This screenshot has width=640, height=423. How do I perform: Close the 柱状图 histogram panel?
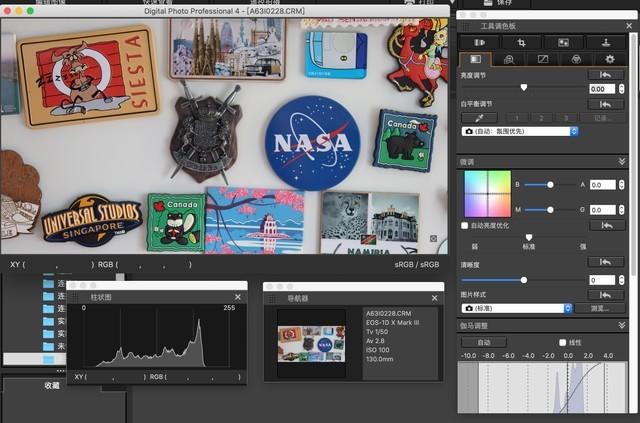point(238,297)
